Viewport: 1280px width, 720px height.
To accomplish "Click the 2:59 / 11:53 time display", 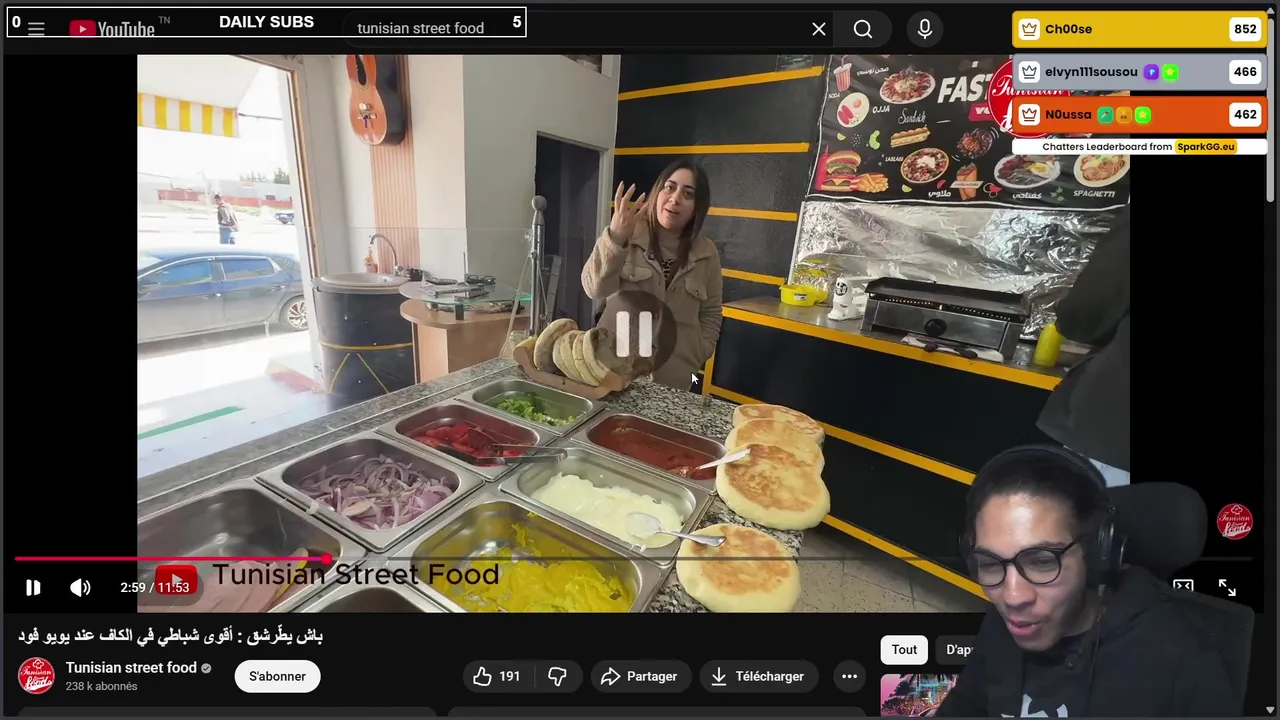I will pyautogui.click(x=154, y=587).
